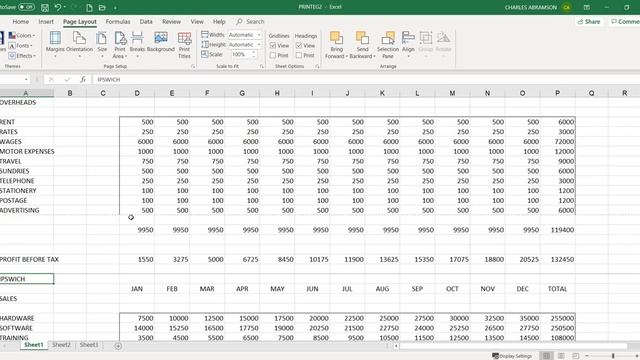Open the Breaks tool
640x360 pixels.
tap(137, 44)
